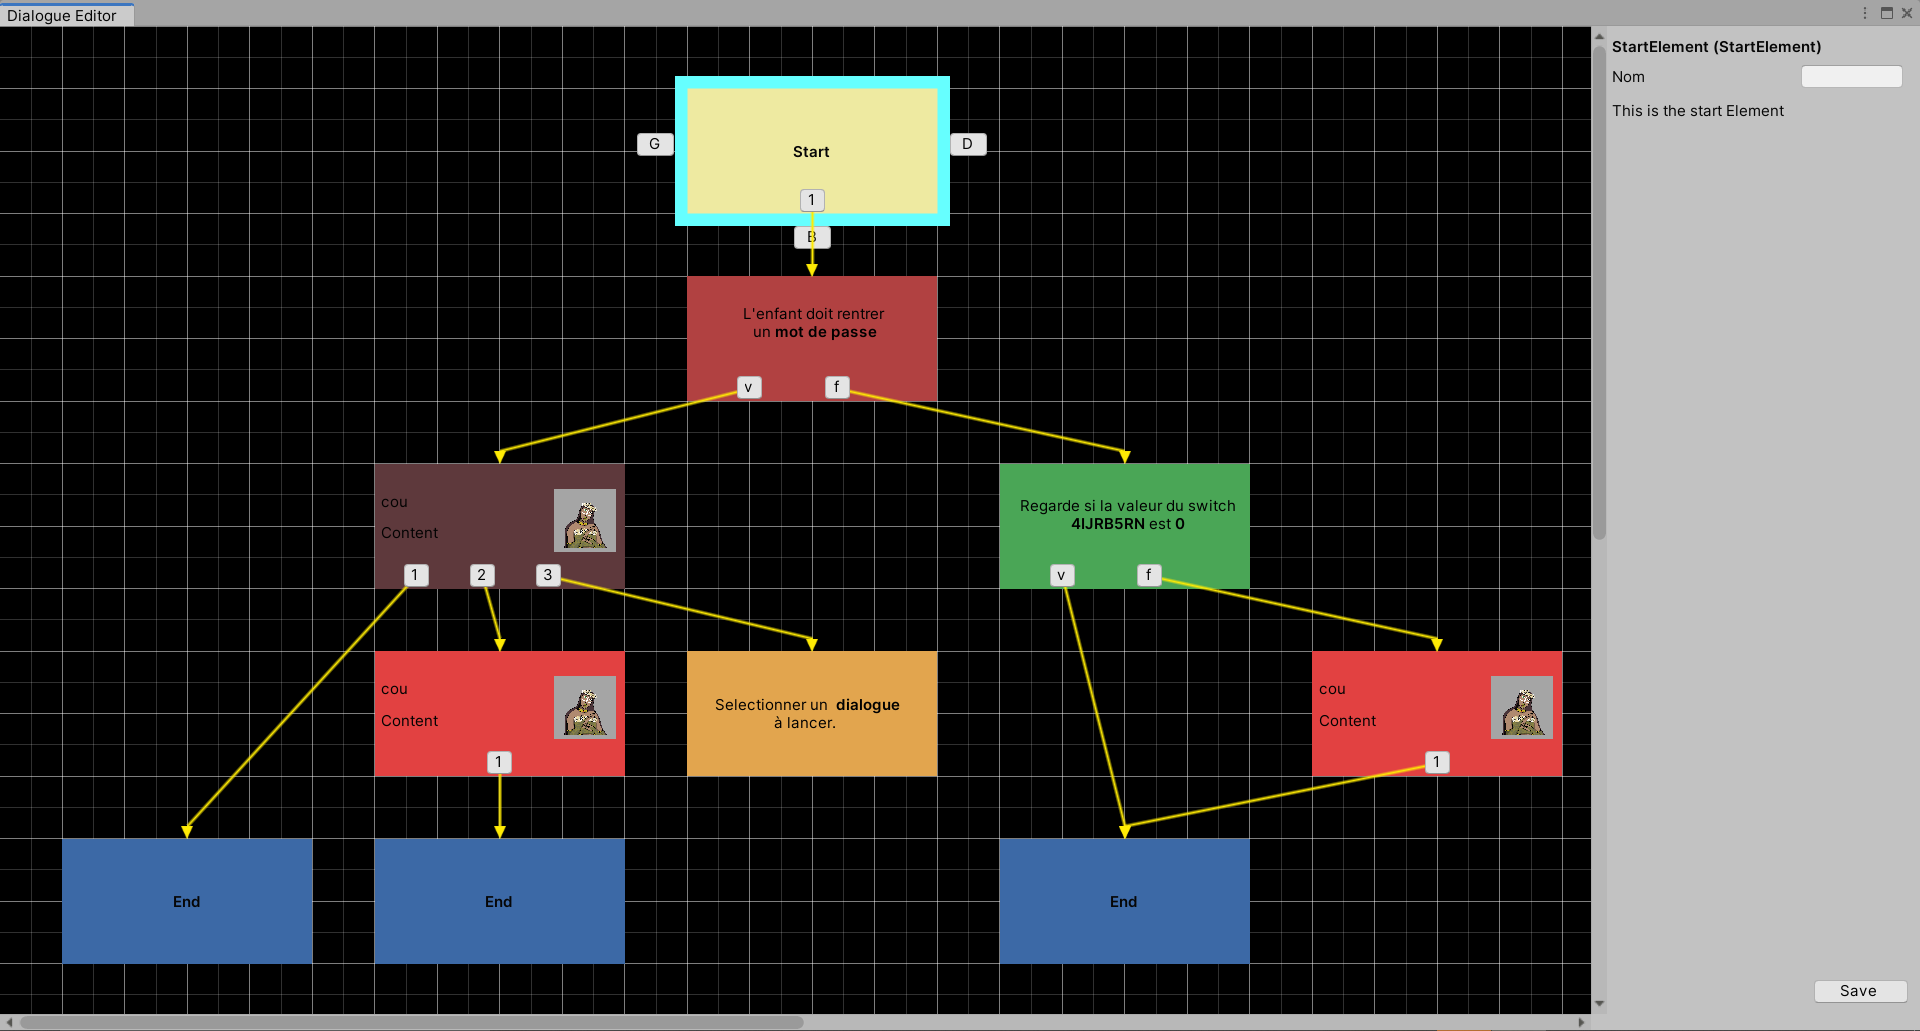
Task: Click output 3 on the brown cou node
Action: coord(547,574)
